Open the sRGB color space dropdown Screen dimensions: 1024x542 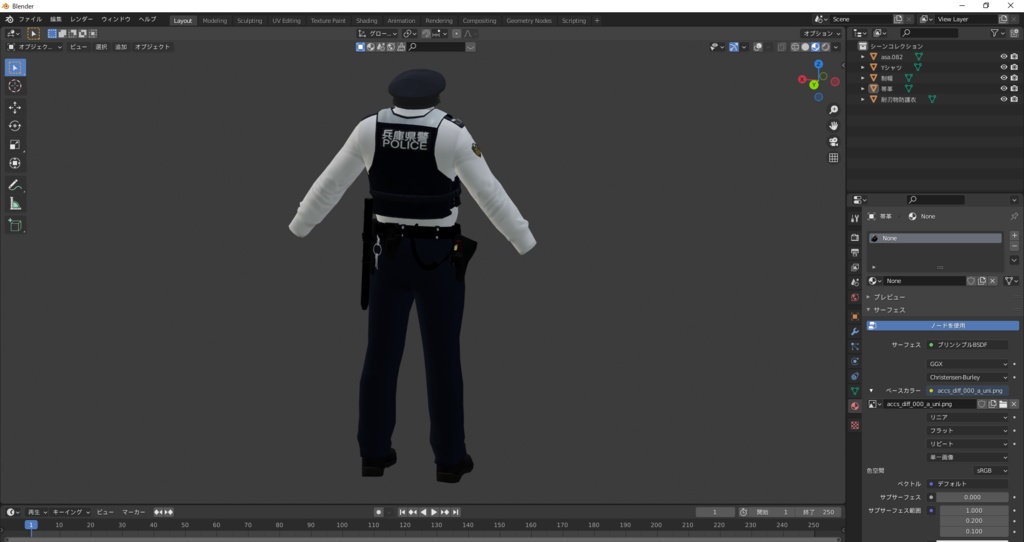tap(991, 471)
